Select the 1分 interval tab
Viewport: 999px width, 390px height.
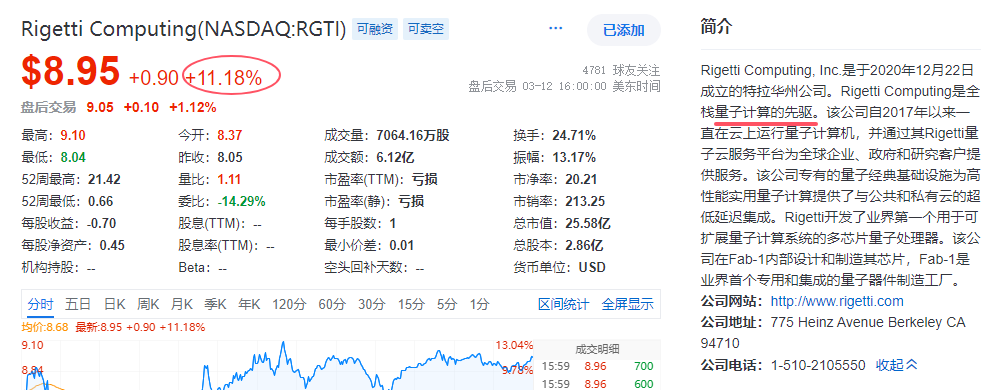[x=480, y=304]
